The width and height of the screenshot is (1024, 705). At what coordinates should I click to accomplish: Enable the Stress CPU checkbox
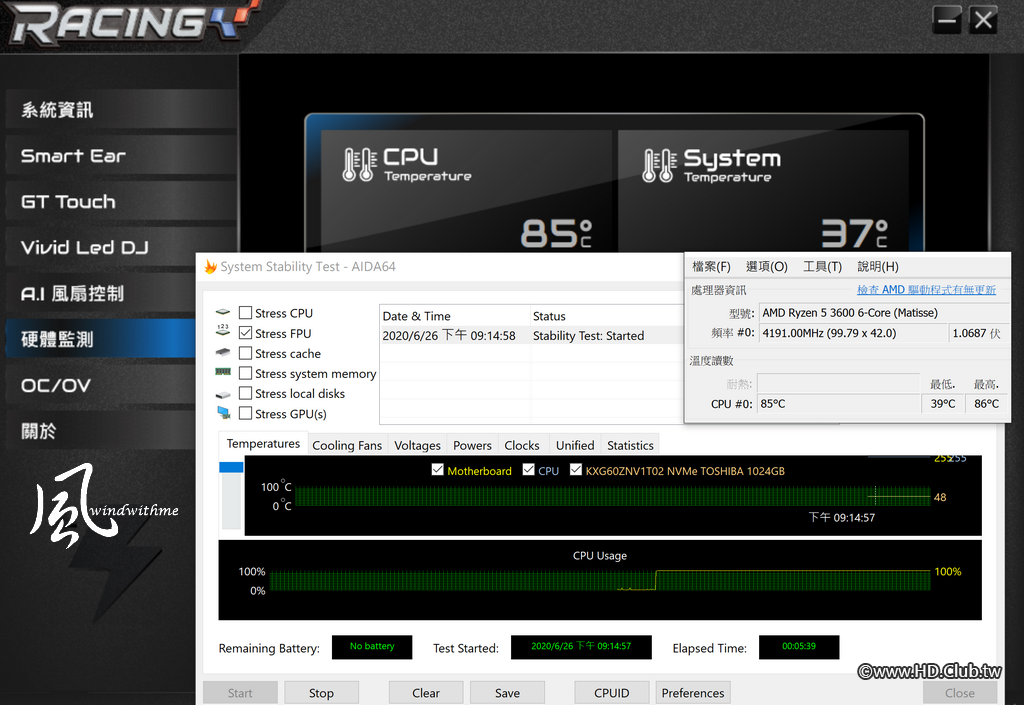(x=246, y=313)
